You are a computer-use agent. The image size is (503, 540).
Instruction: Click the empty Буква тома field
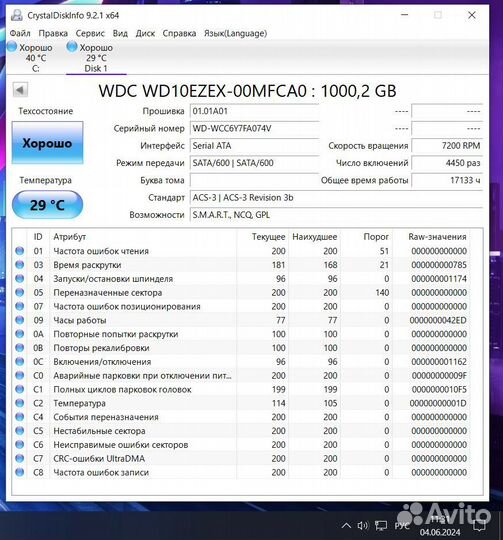255,180
